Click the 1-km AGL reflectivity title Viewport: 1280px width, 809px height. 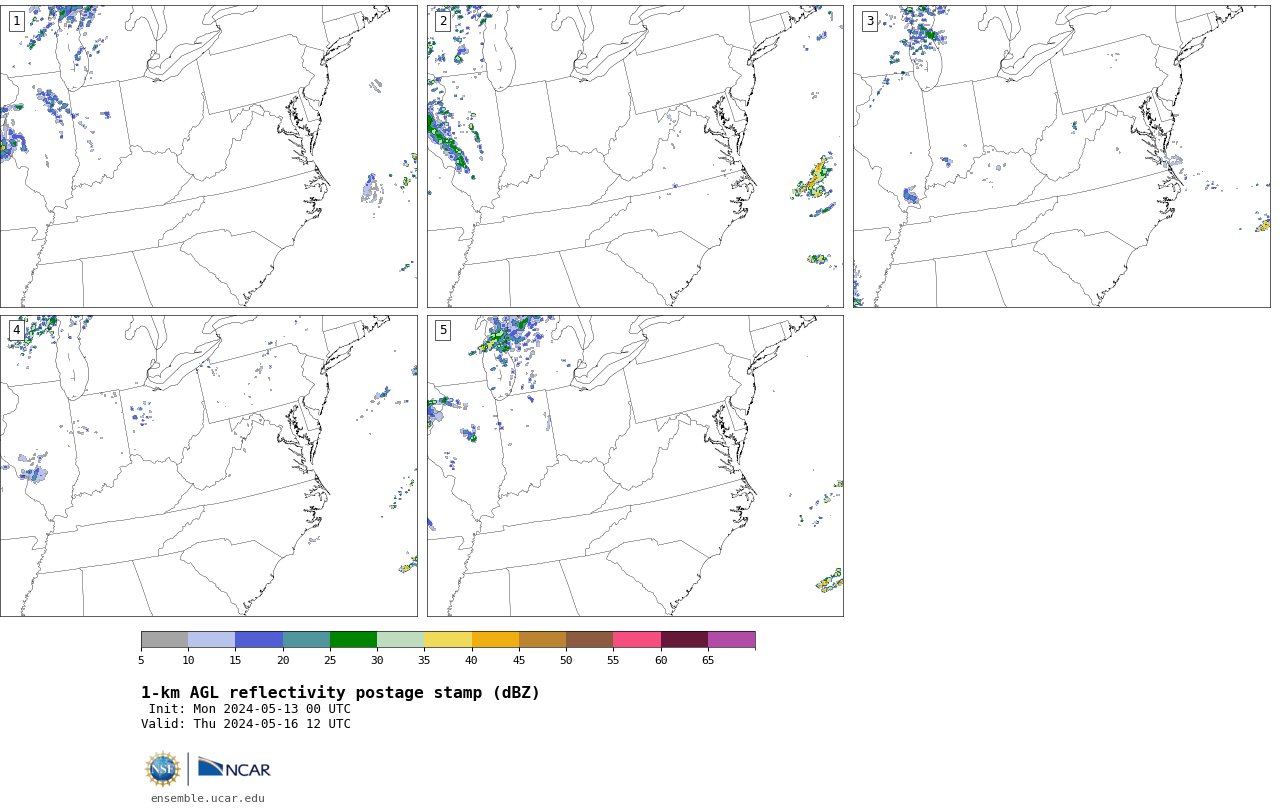tap(340, 693)
